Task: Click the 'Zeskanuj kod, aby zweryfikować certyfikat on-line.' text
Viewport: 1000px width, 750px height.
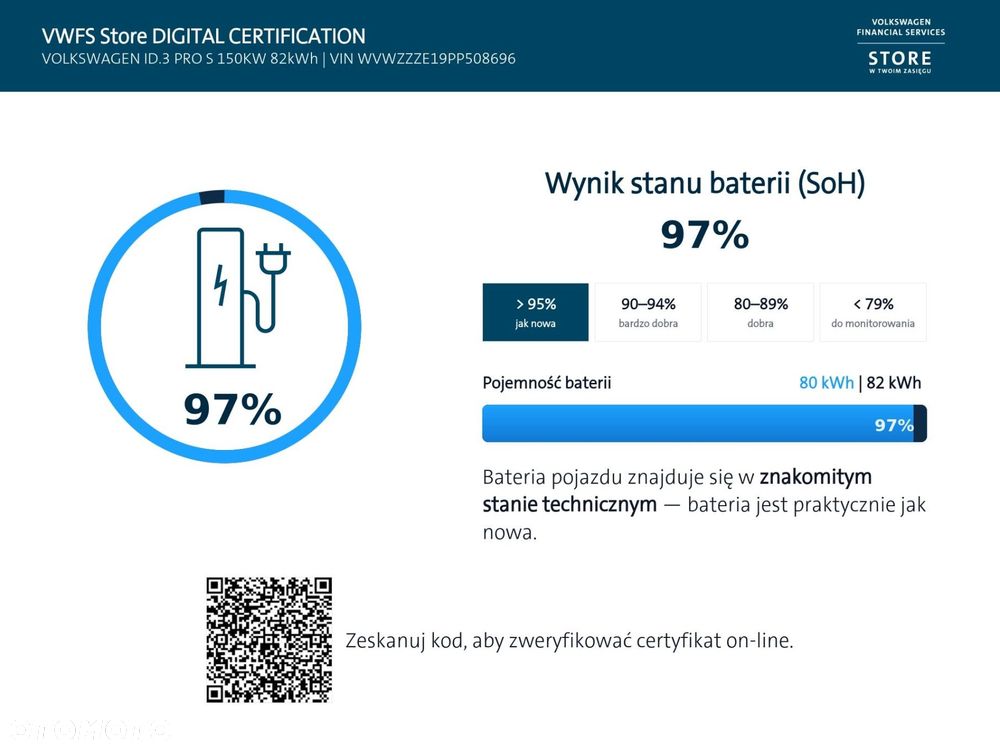Action: [569, 640]
